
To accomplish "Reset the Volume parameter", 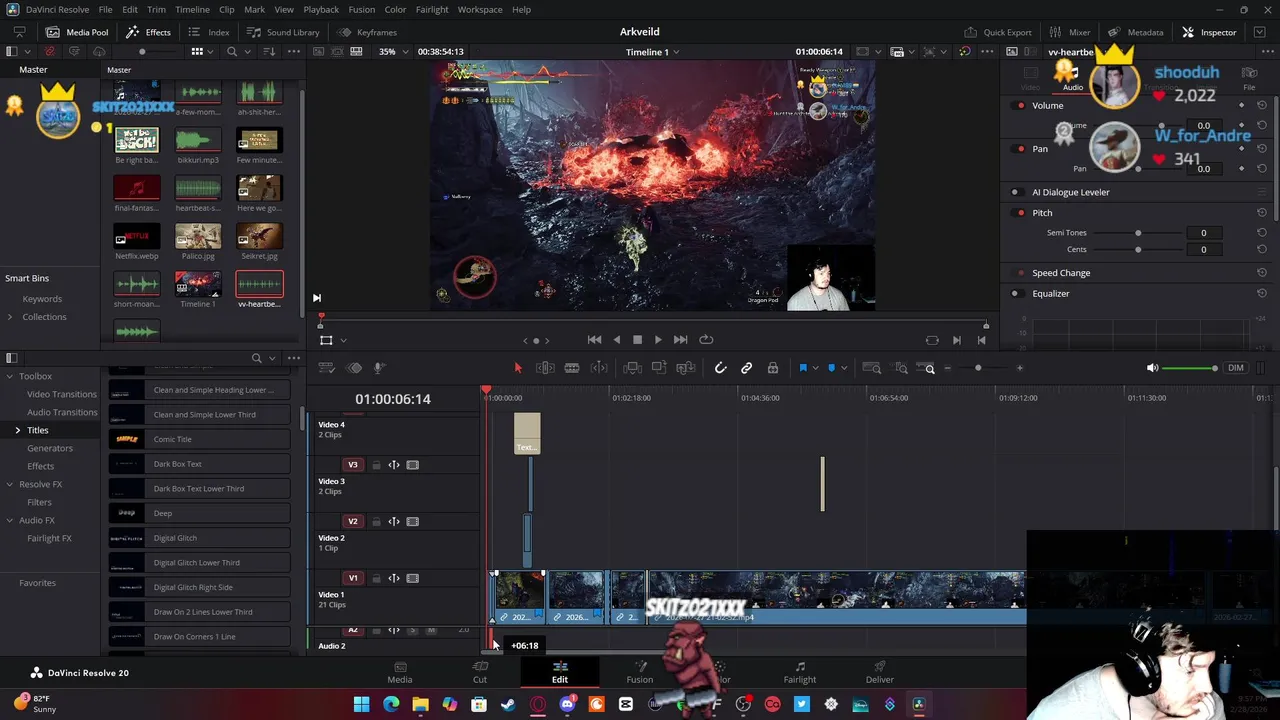I will point(1262,105).
